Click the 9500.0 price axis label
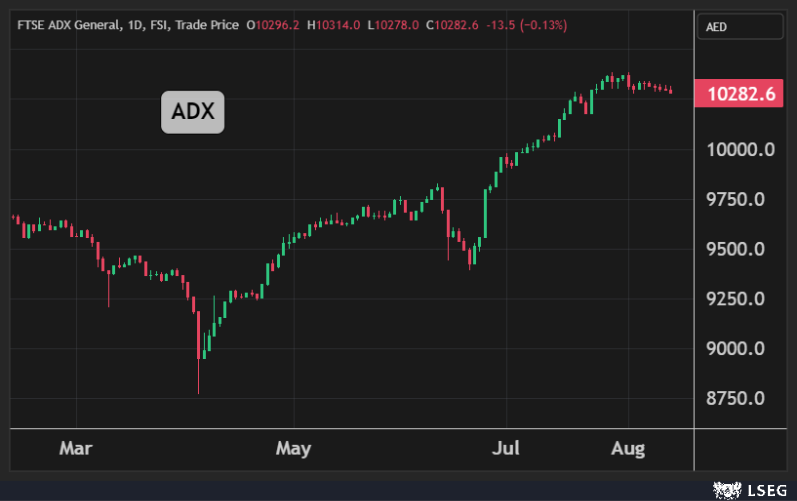The height and width of the screenshot is (501, 797). pos(736,249)
